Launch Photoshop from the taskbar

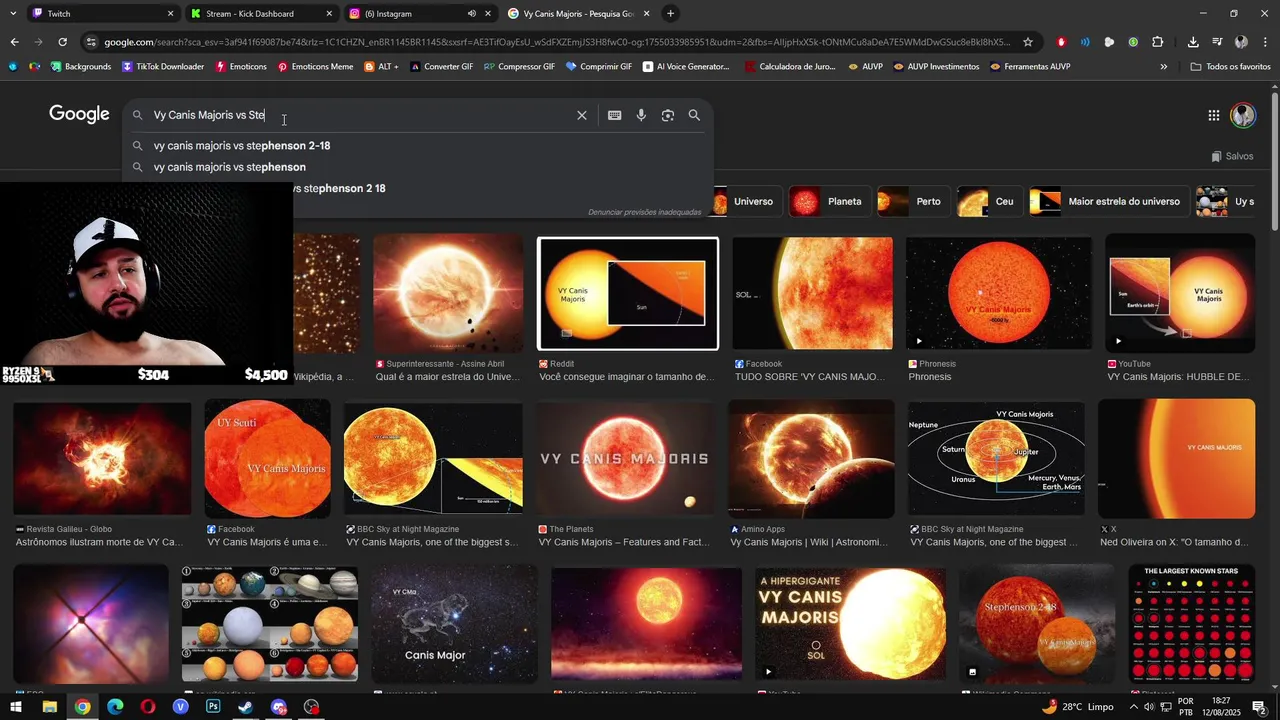[x=213, y=707]
